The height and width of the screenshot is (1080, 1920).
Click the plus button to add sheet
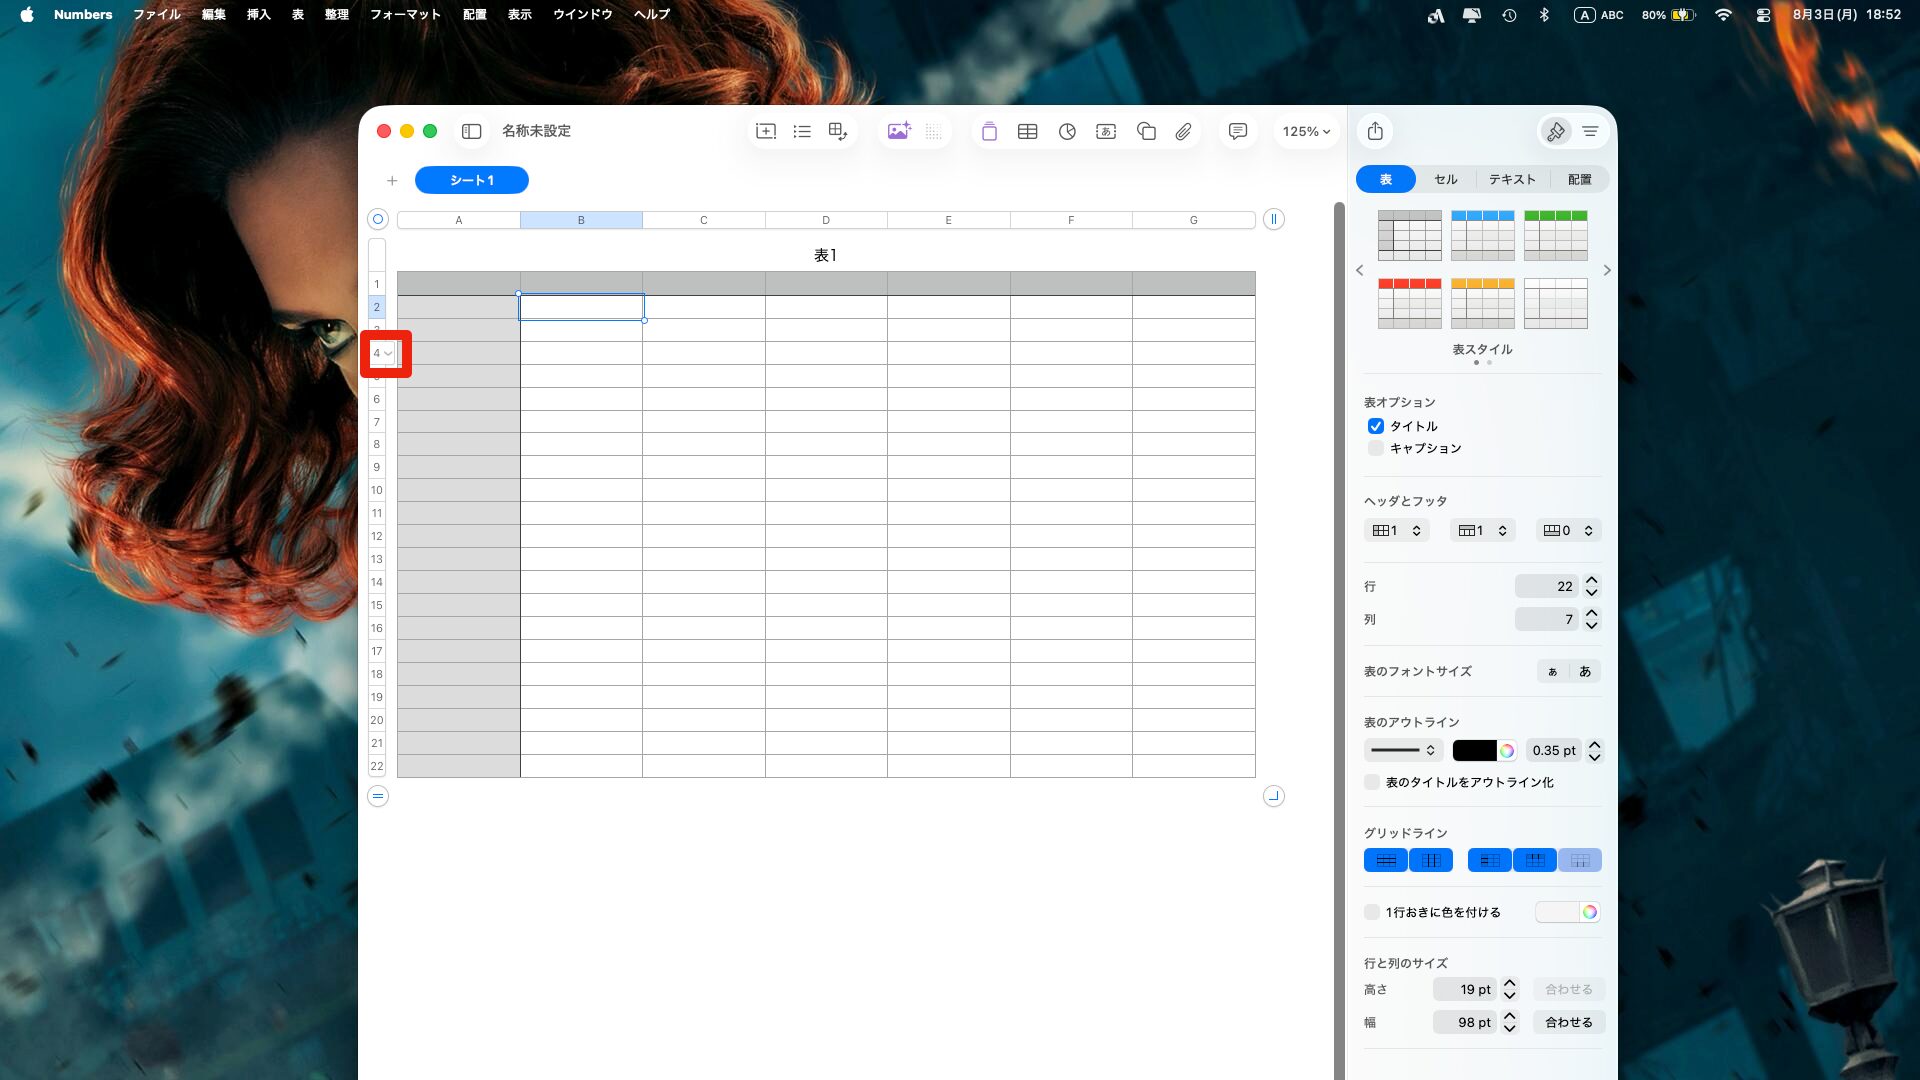point(392,181)
